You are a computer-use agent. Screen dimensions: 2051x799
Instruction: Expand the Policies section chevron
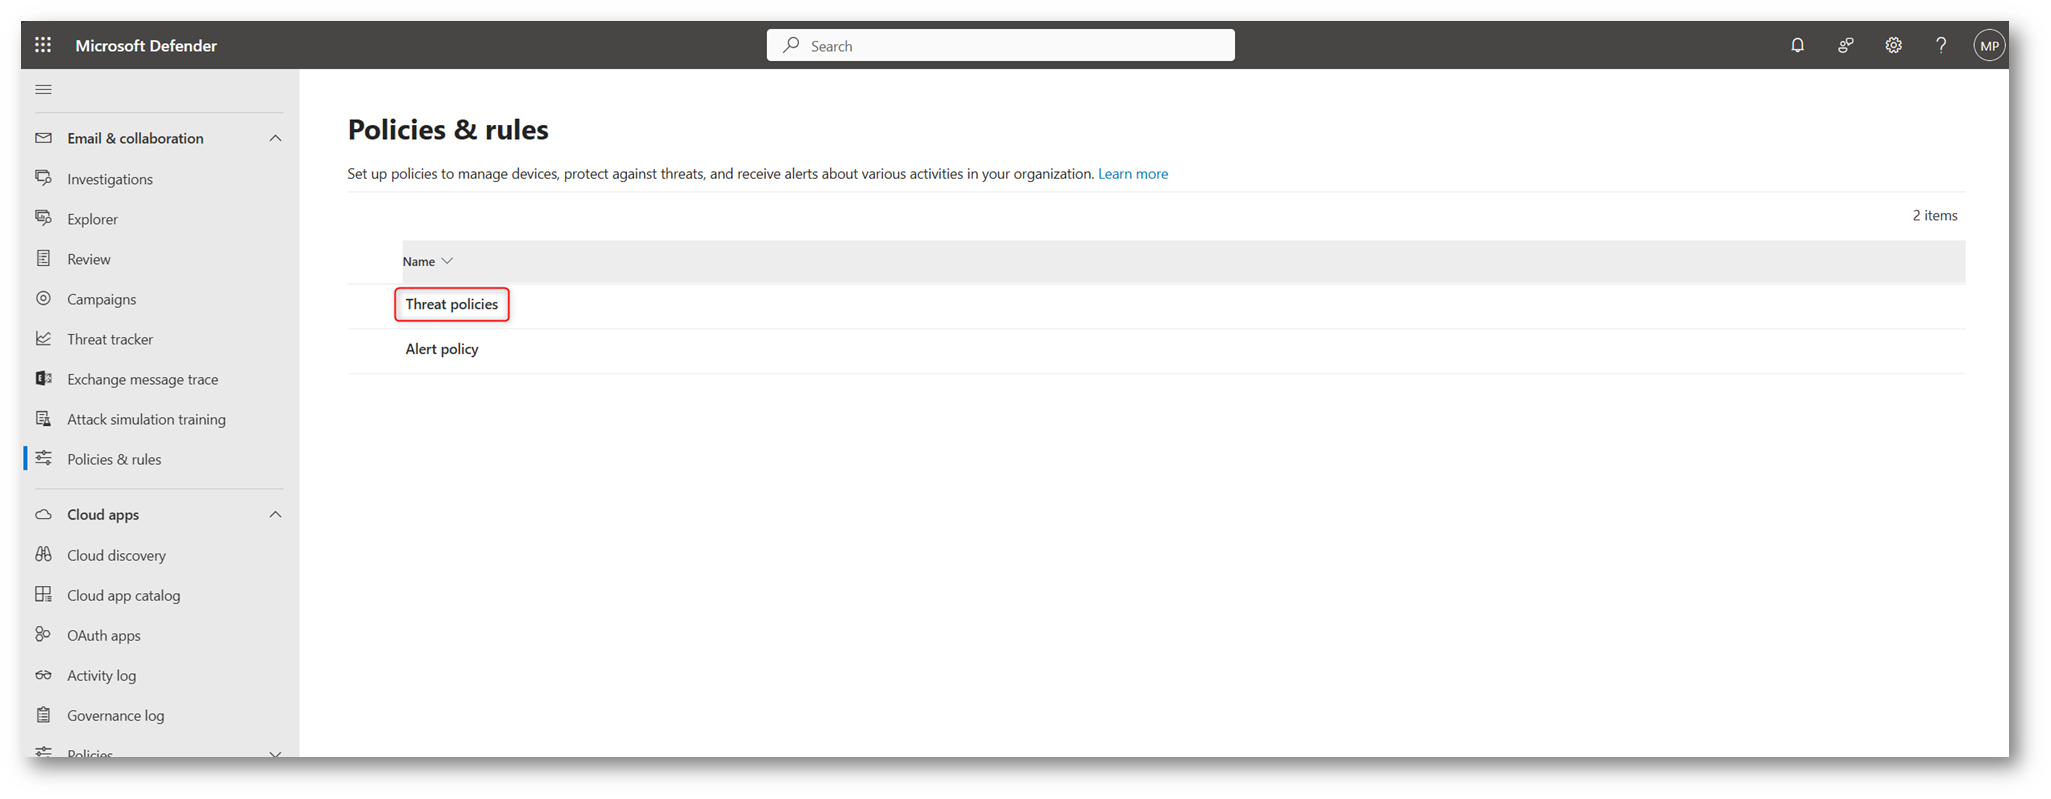275,753
